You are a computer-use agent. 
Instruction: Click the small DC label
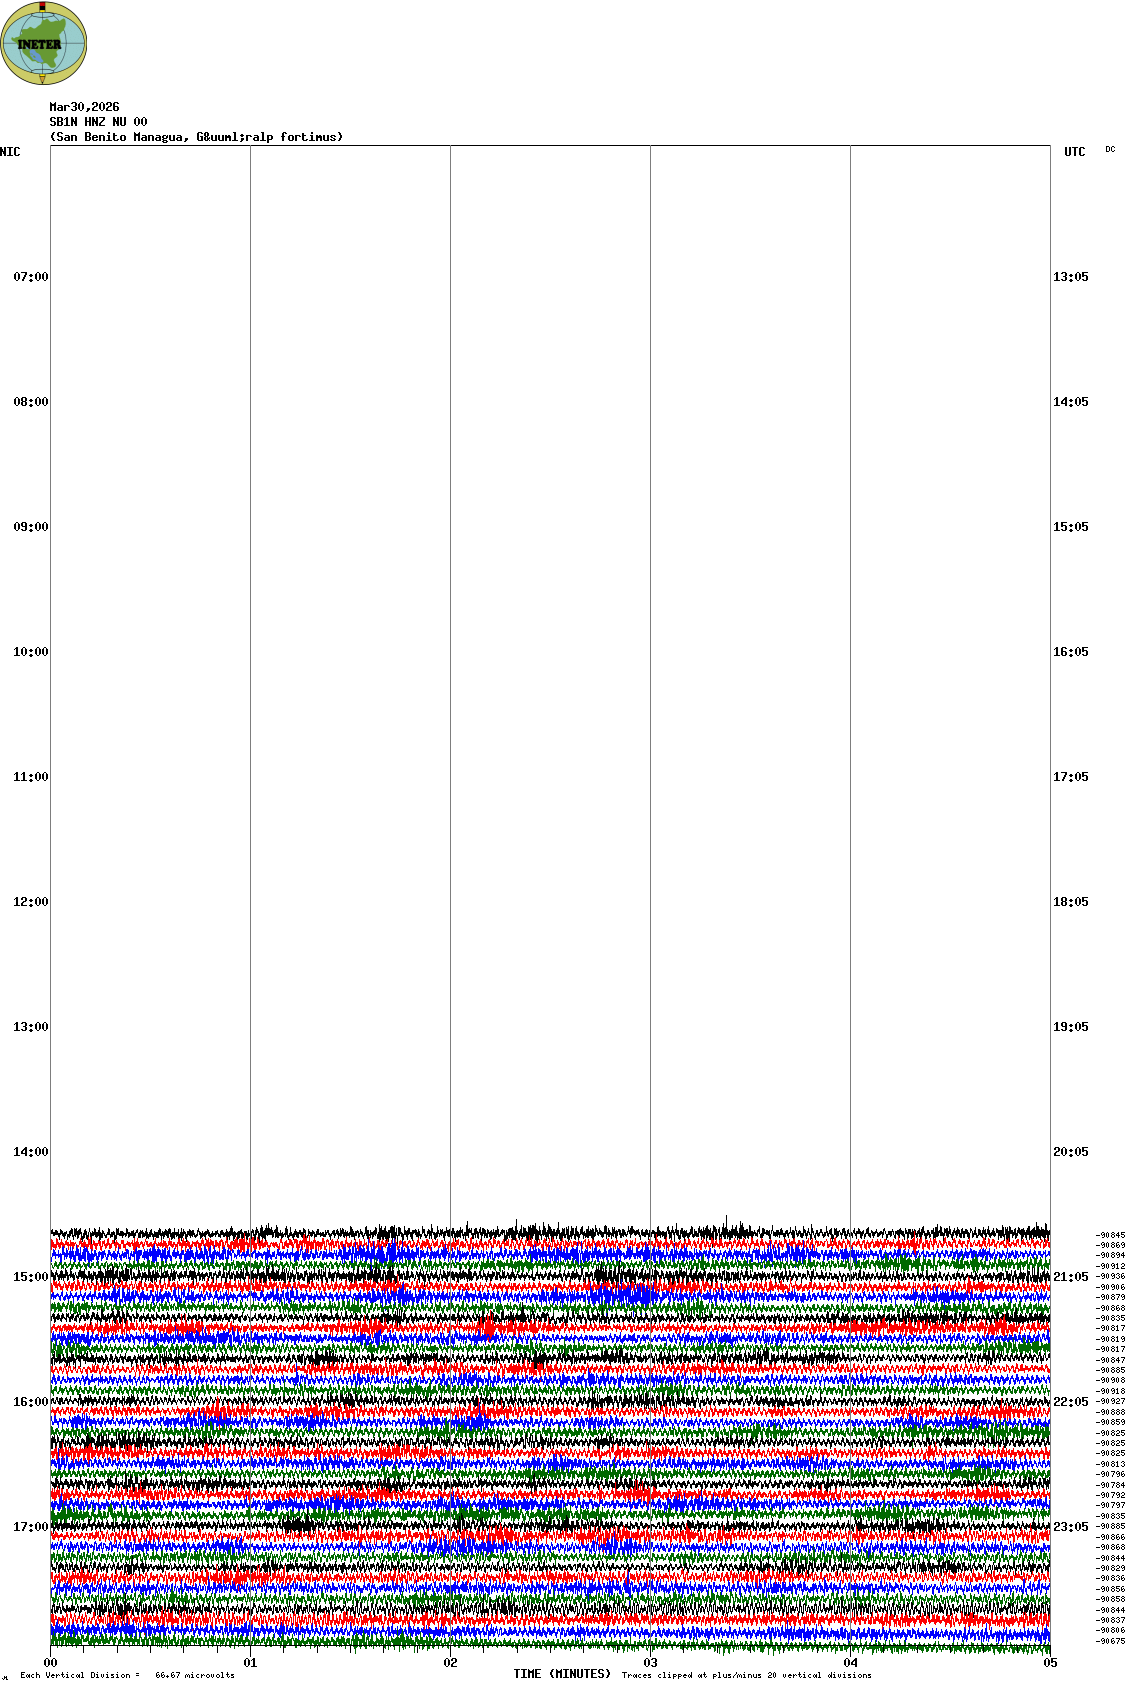coord(1110,150)
